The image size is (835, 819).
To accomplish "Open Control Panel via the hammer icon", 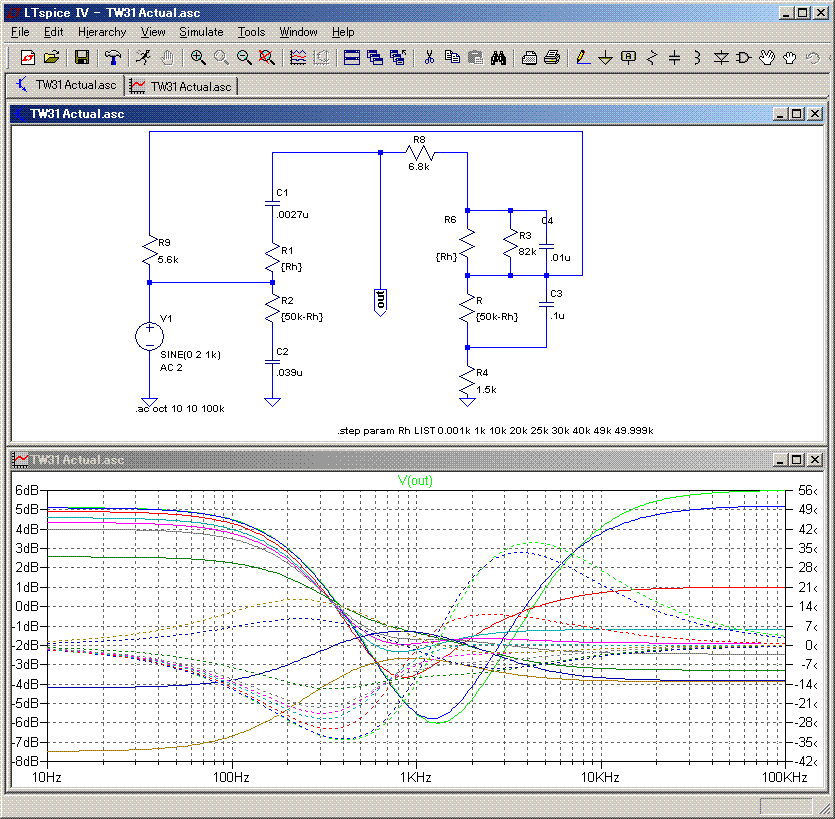I will coord(112,57).
